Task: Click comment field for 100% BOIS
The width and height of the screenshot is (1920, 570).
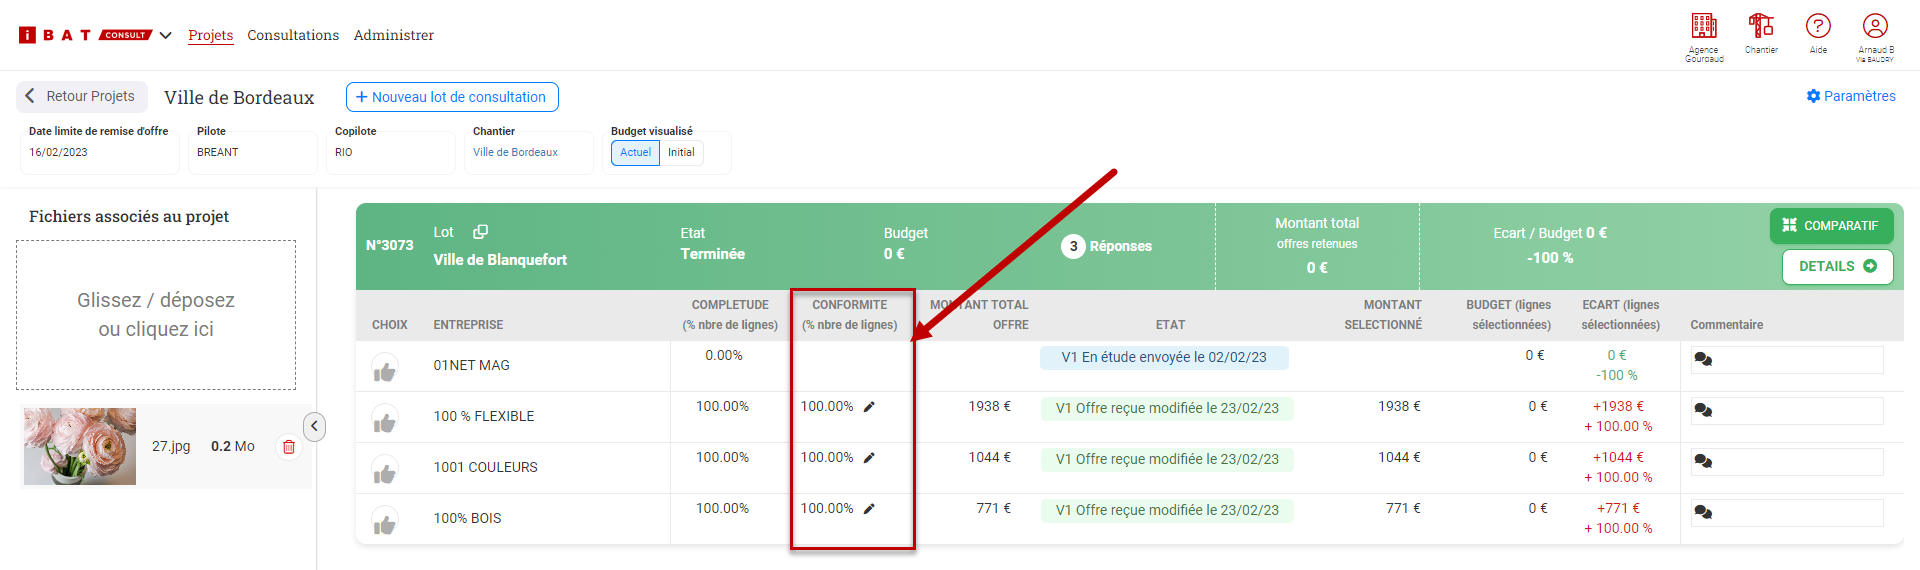Action: click(x=1787, y=513)
